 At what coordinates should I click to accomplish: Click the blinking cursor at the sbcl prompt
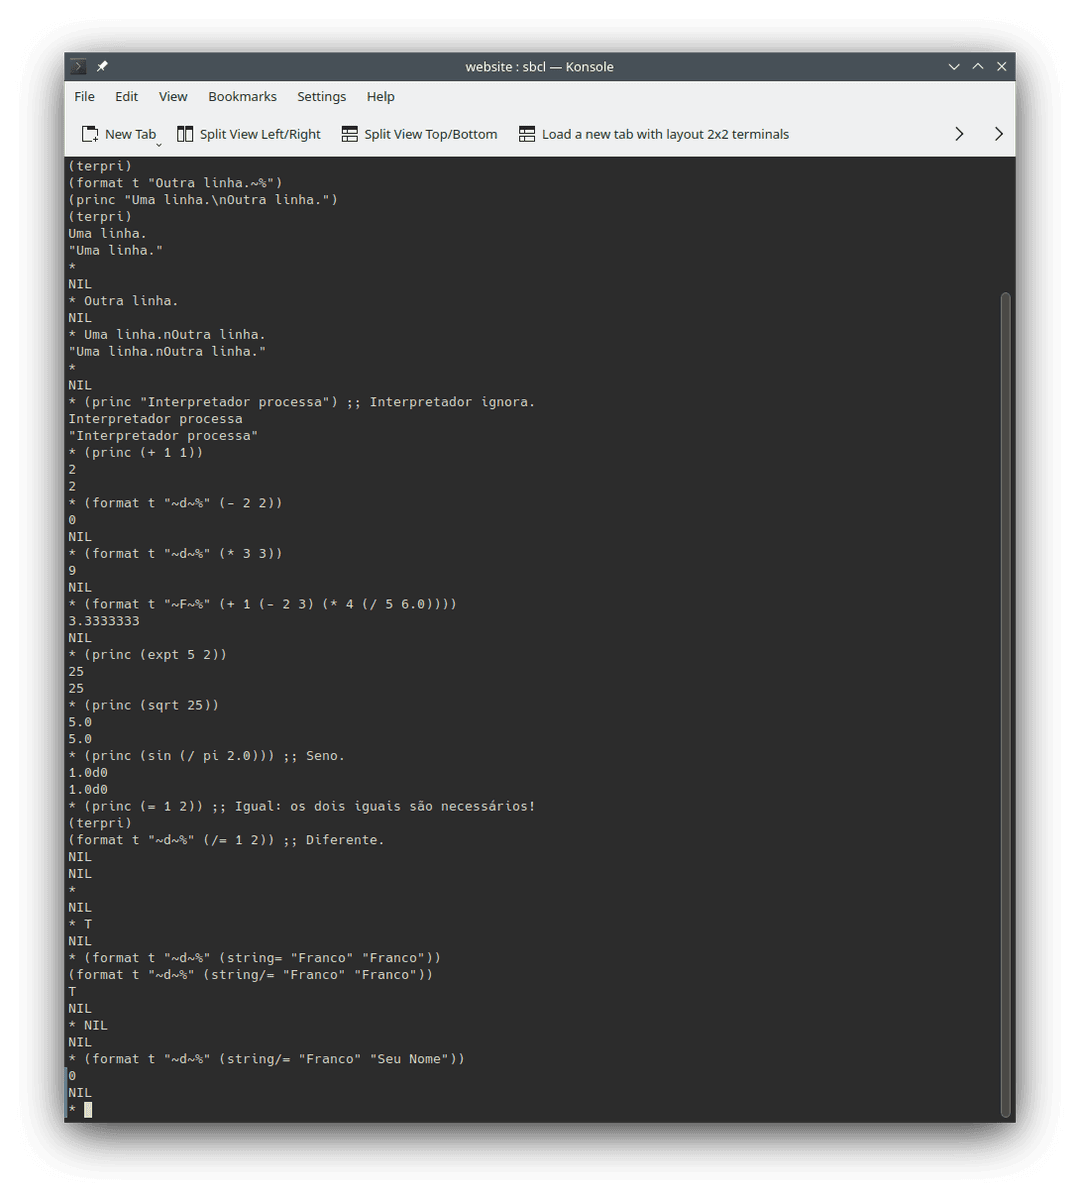pos(88,1109)
